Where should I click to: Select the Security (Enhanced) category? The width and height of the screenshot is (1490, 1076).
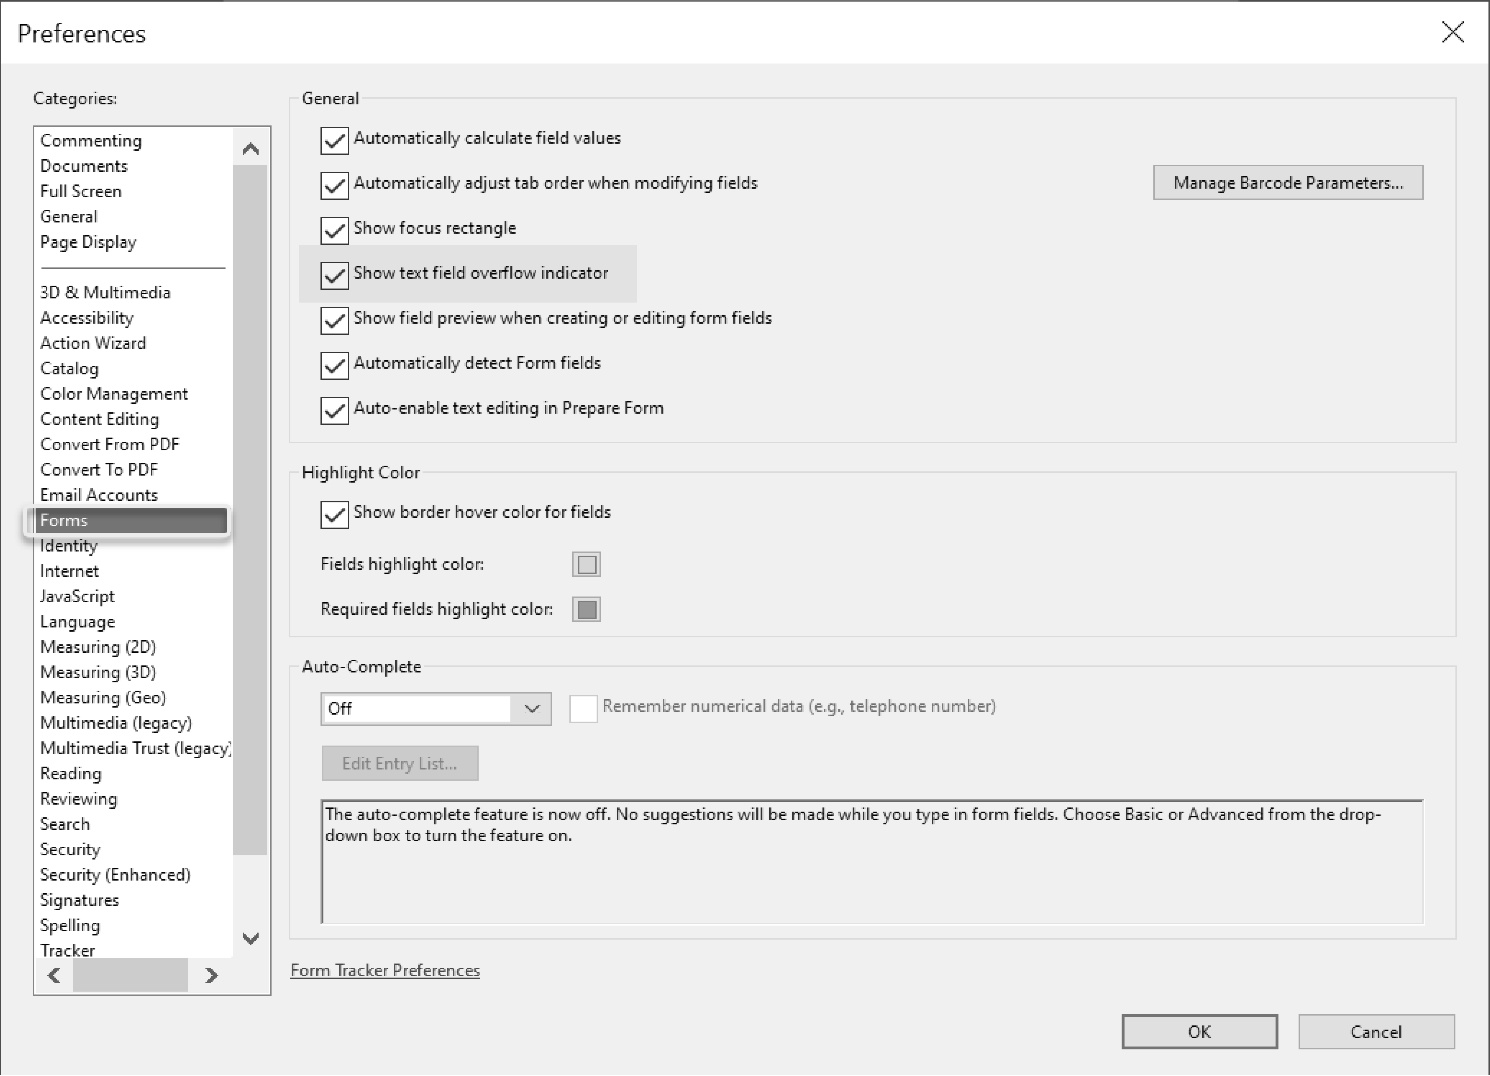(115, 875)
